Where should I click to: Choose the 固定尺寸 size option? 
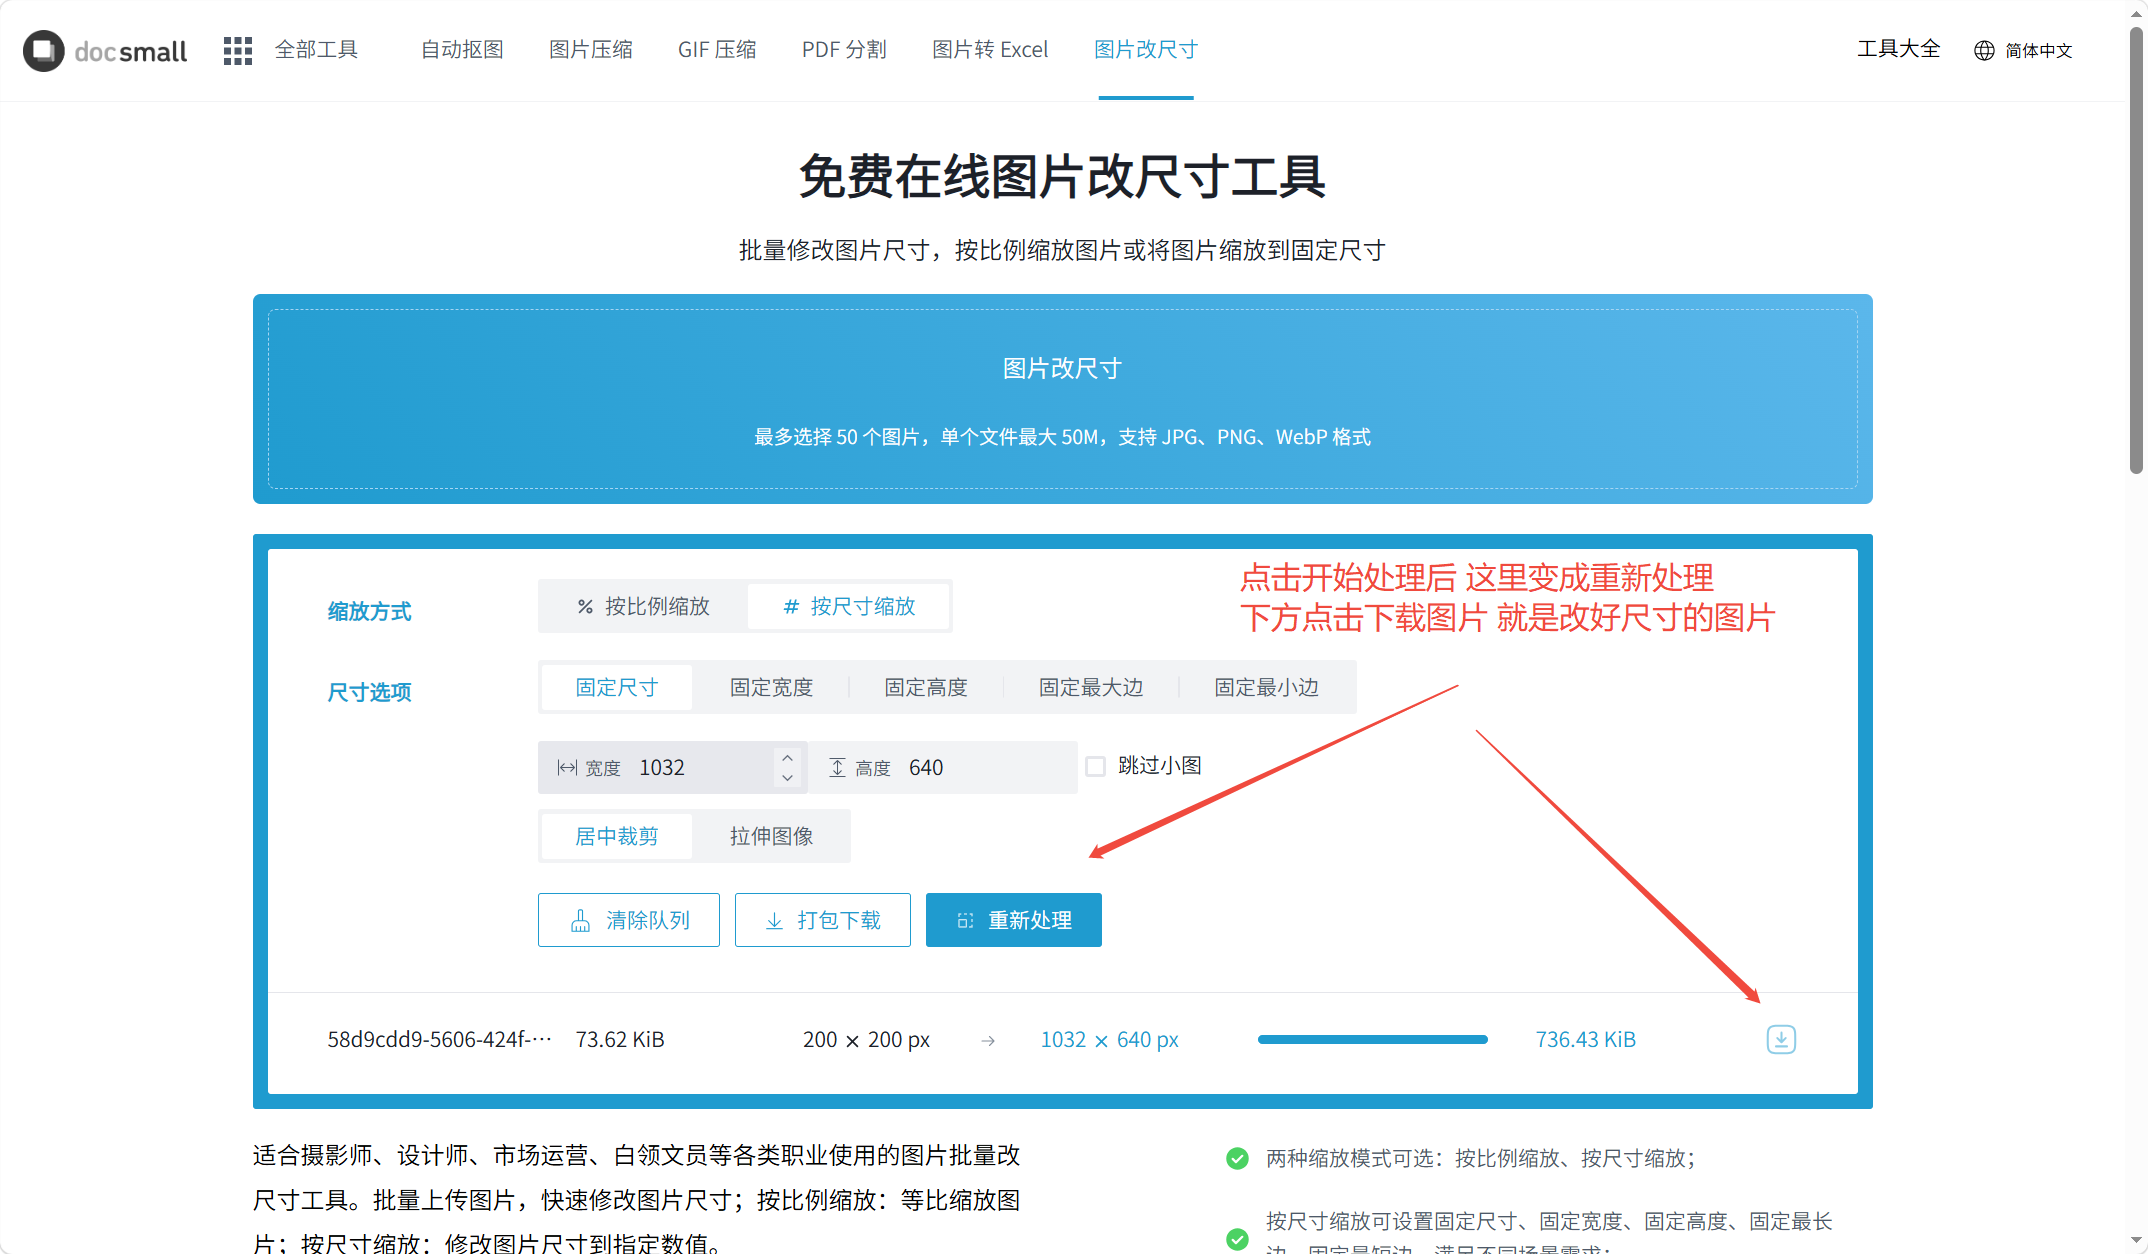(617, 688)
